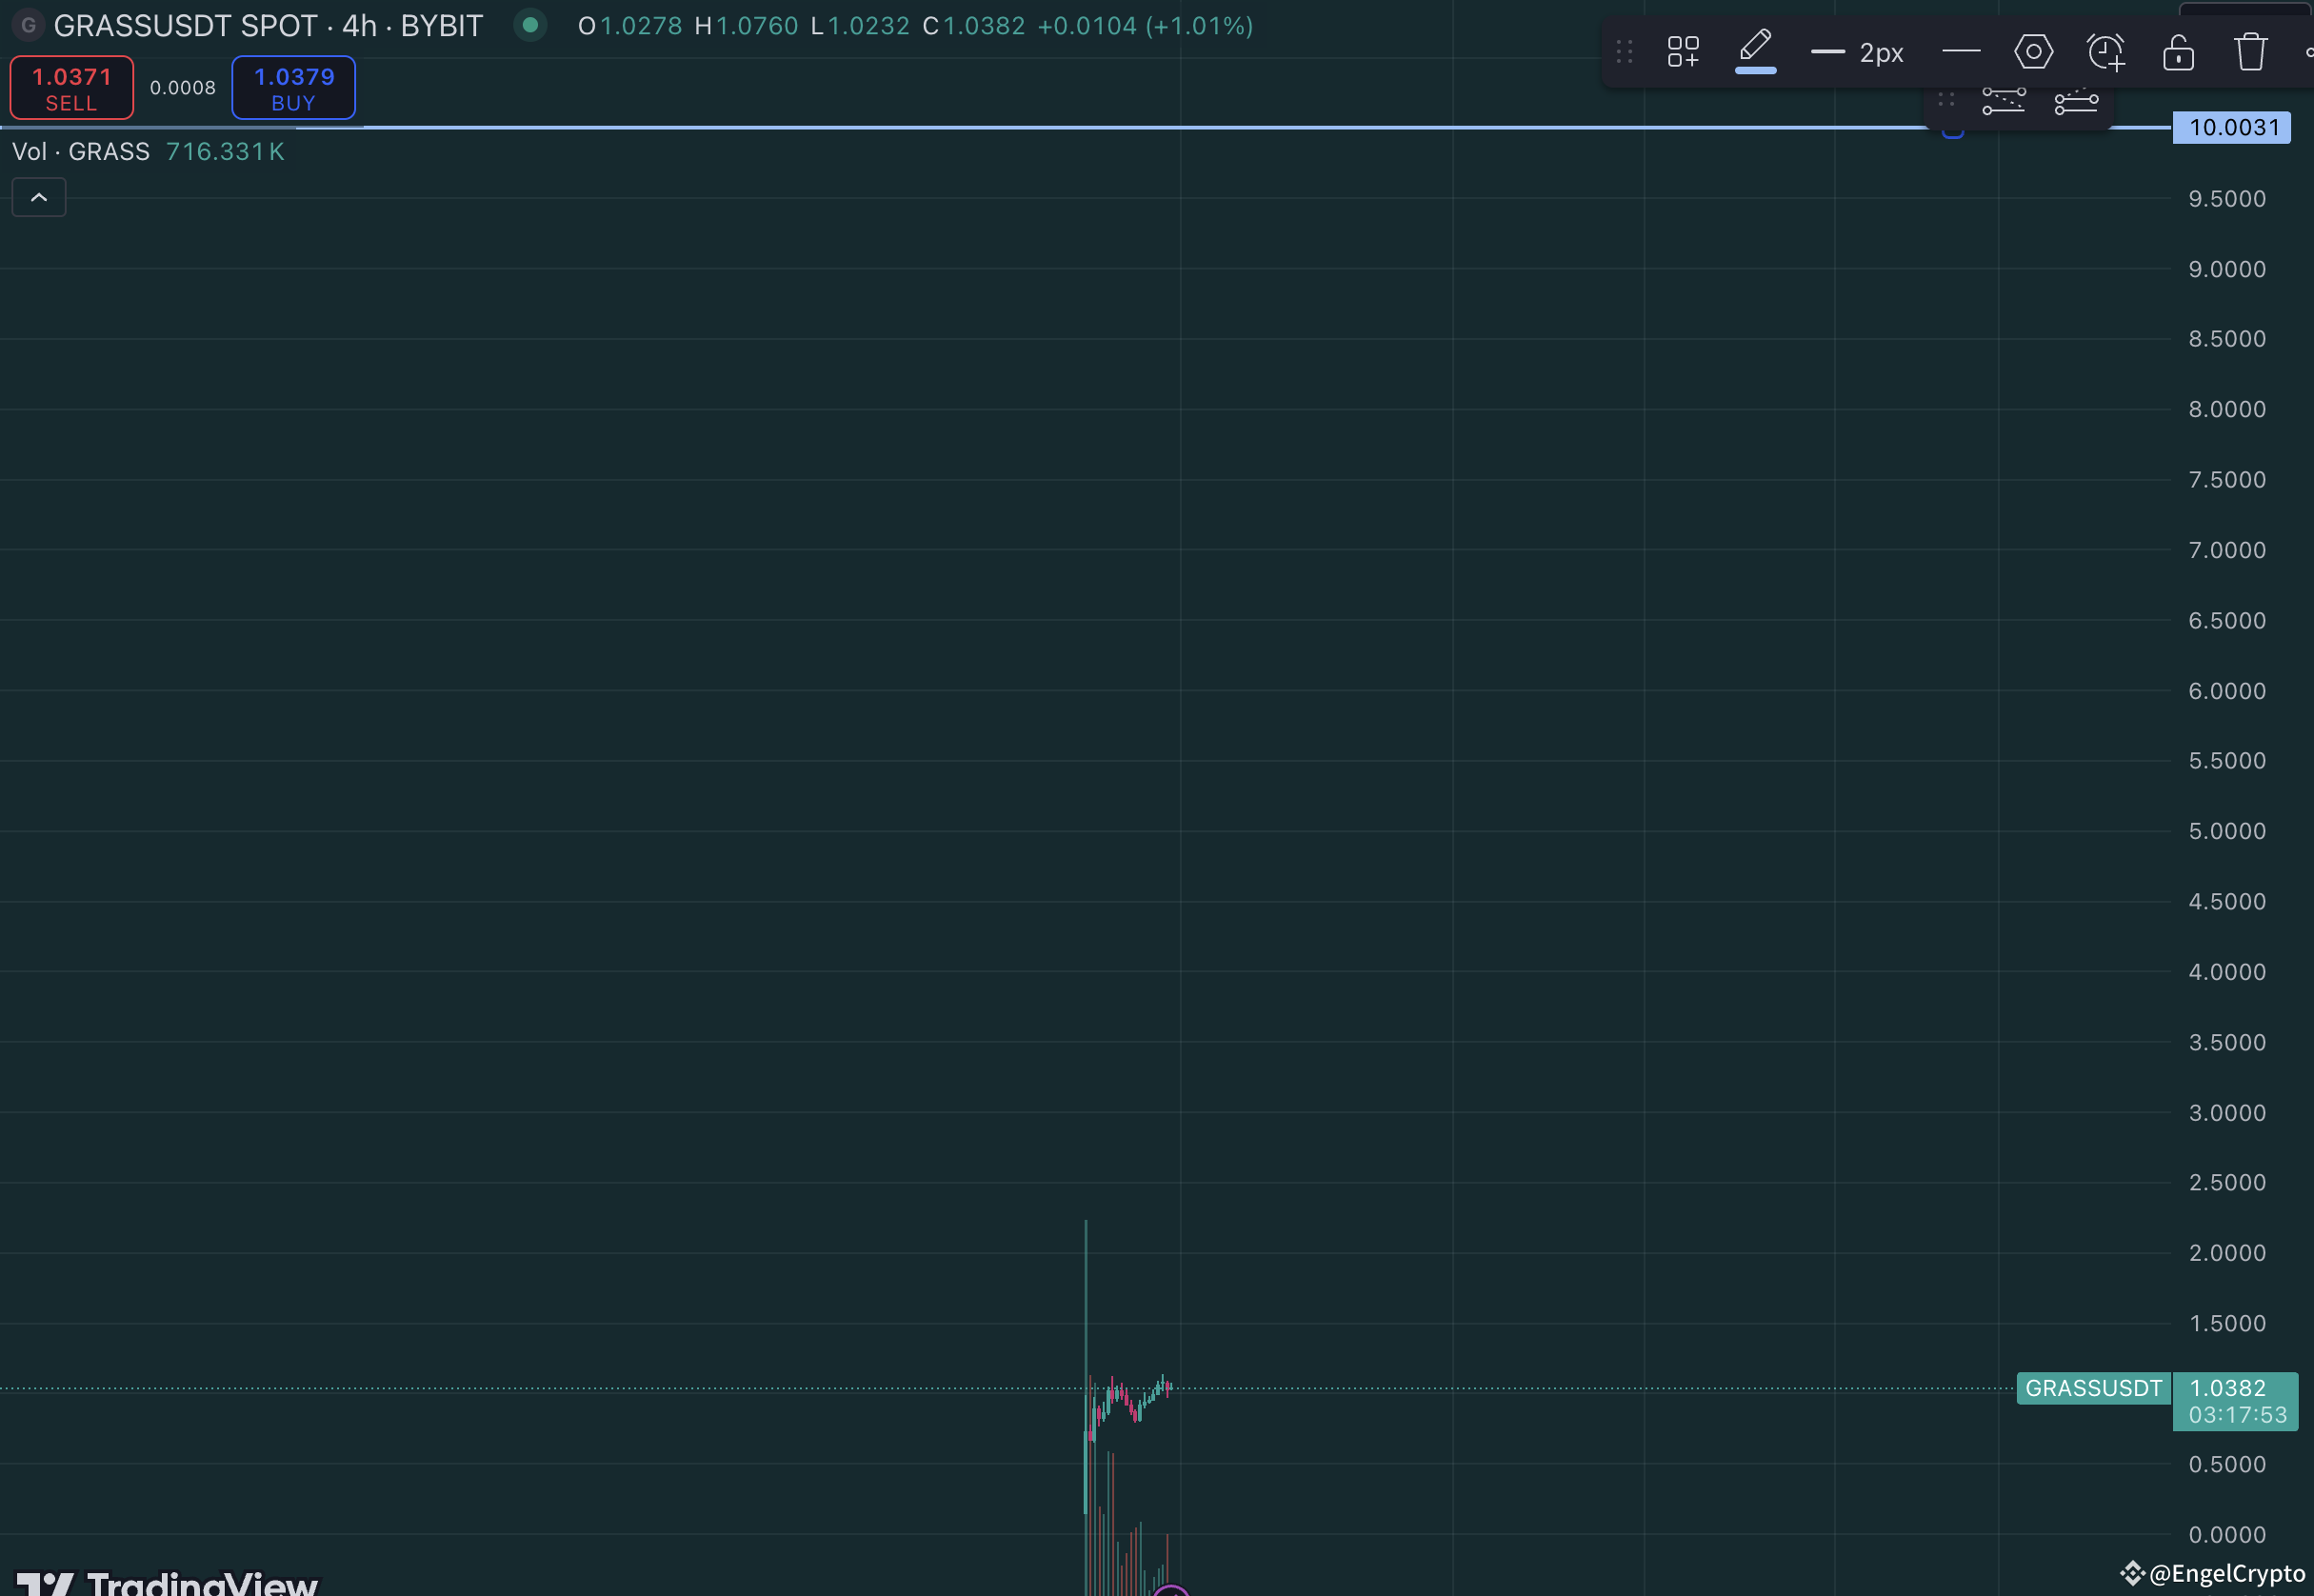2314x1596 pixels.
Task: Click second horizontal line variant icon
Action: tap(2076, 101)
